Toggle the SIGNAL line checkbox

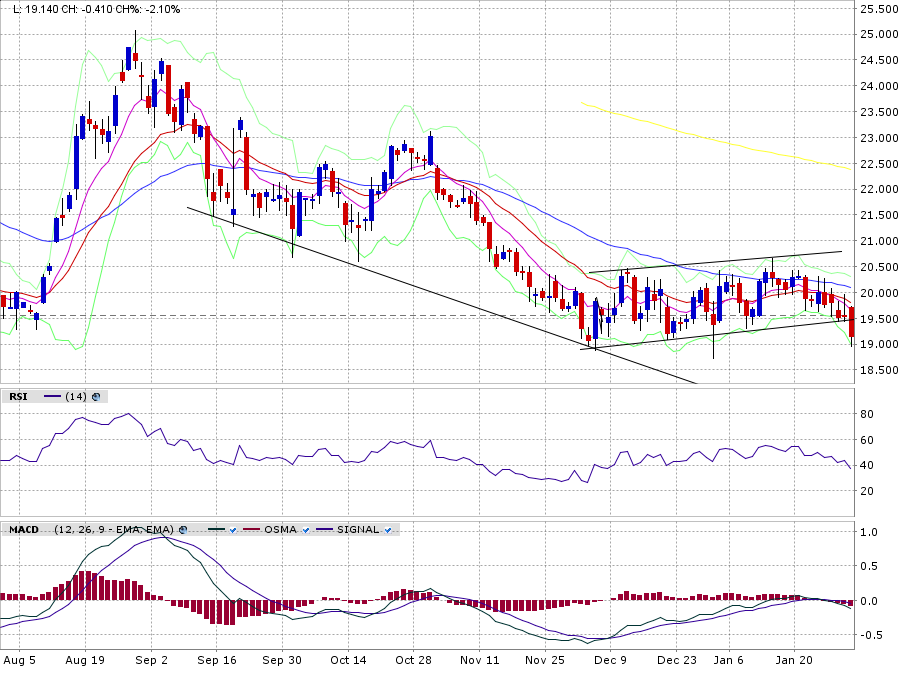coord(387,529)
